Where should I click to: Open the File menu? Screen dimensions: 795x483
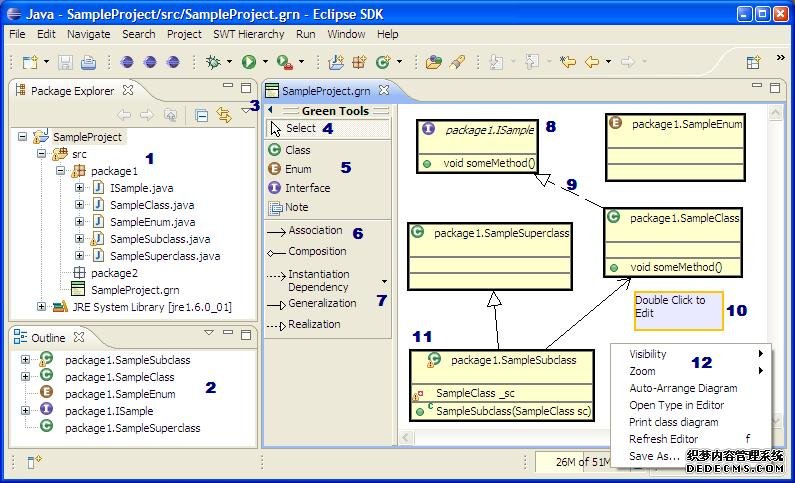pos(17,34)
